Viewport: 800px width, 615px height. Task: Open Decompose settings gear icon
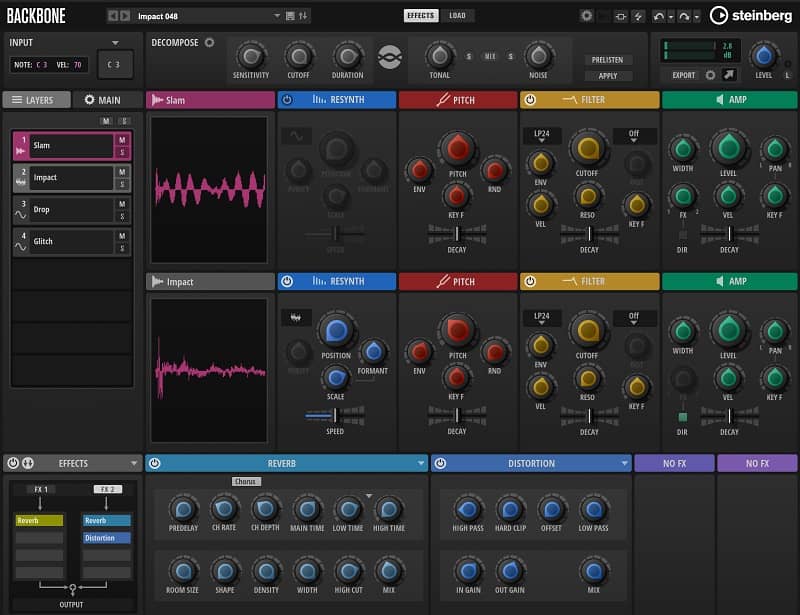pyautogui.click(x=209, y=42)
